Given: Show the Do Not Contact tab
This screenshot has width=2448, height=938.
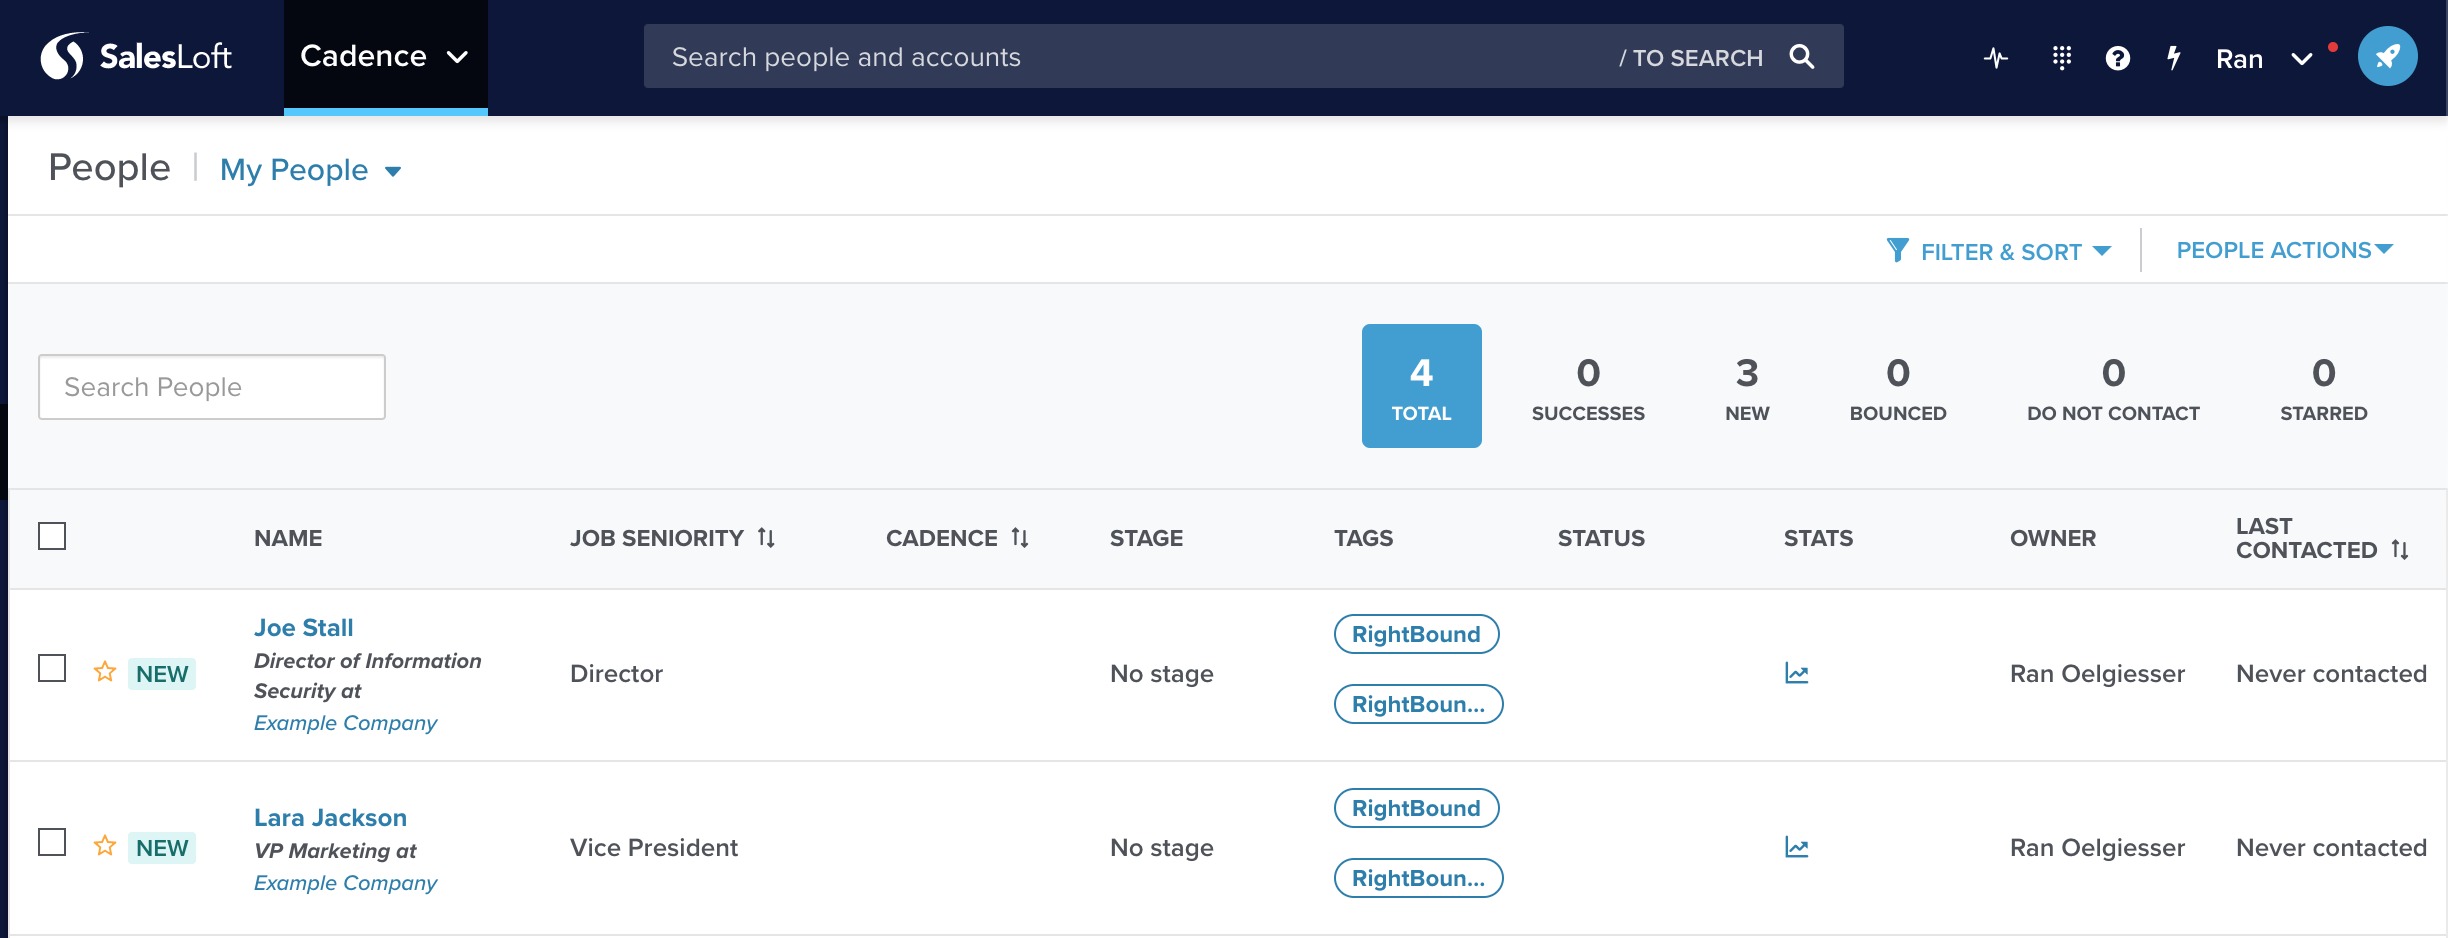Looking at the screenshot, I should pos(2113,388).
